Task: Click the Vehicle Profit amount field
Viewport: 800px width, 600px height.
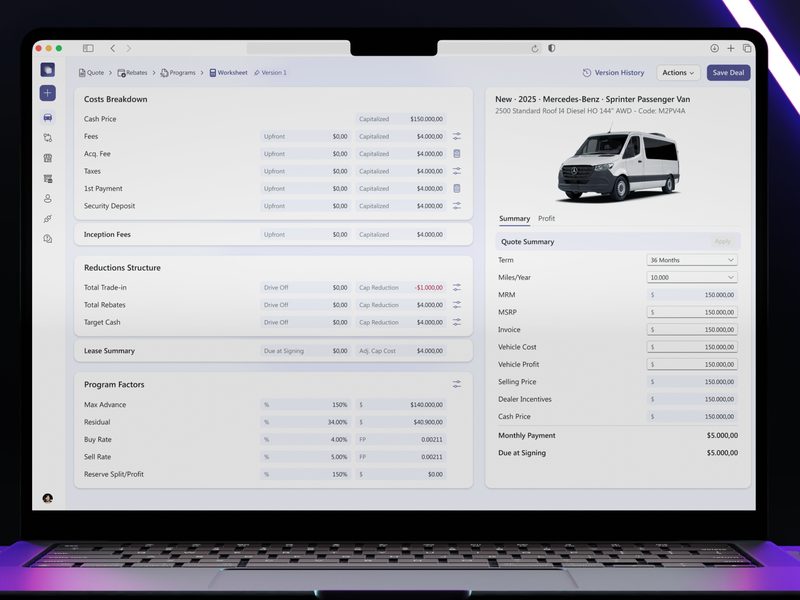Action: tap(692, 364)
